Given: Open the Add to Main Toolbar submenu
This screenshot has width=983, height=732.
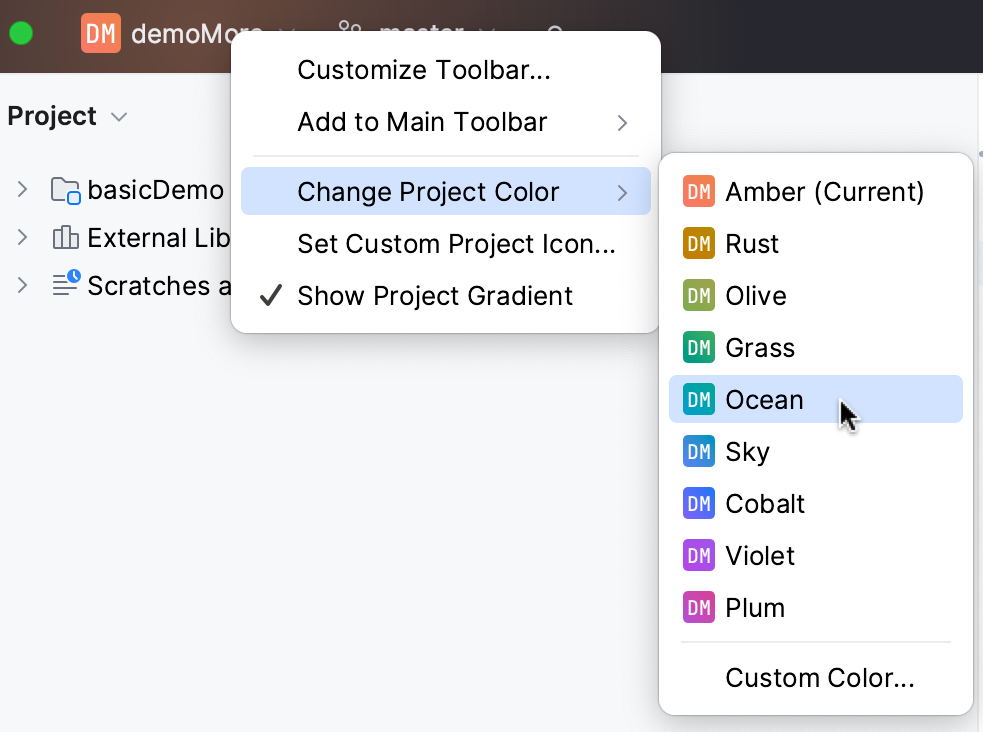Looking at the screenshot, I should pyautogui.click(x=421, y=122).
